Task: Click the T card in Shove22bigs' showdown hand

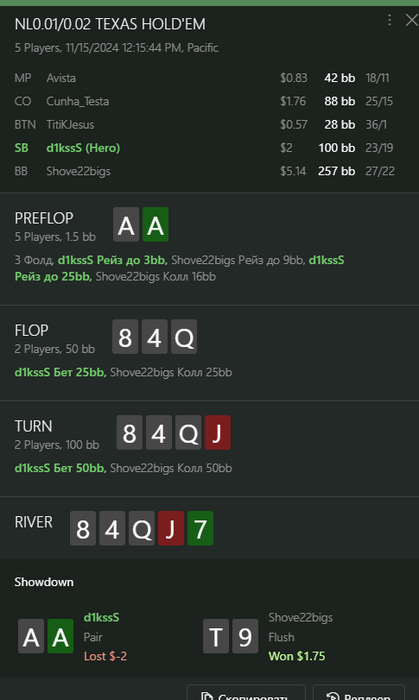Action: 216,636
